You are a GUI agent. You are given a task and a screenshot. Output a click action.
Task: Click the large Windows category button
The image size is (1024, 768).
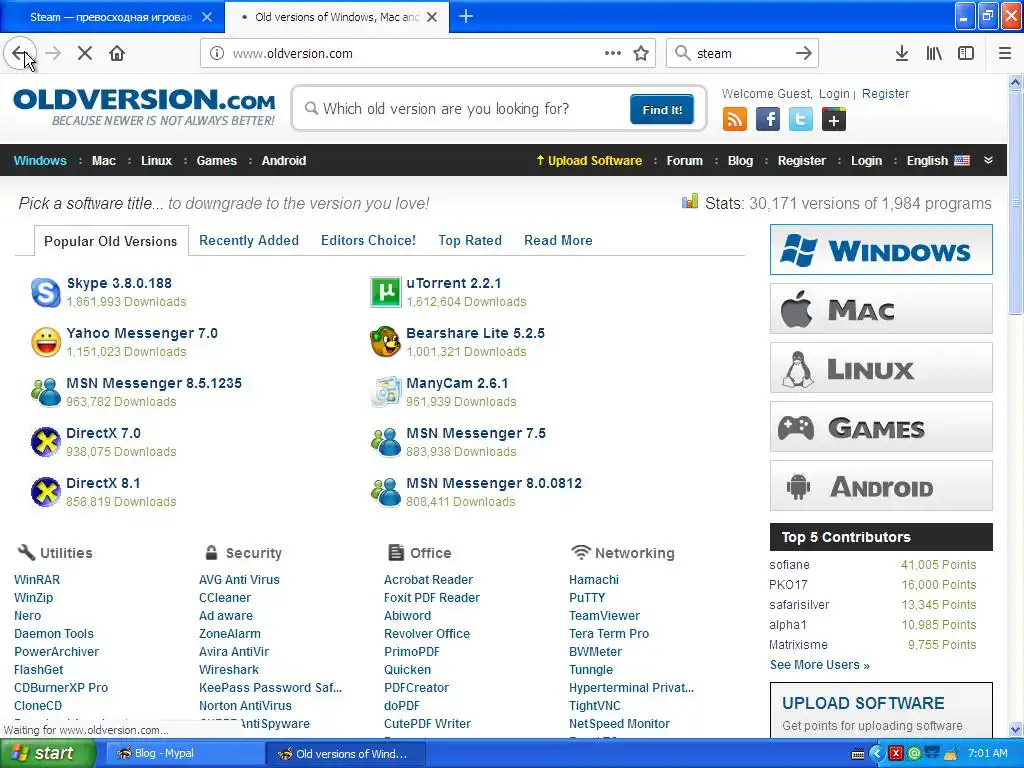click(x=881, y=249)
